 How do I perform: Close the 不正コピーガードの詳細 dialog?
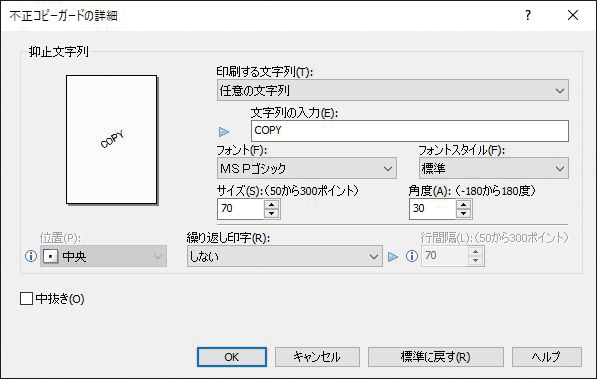573,15
